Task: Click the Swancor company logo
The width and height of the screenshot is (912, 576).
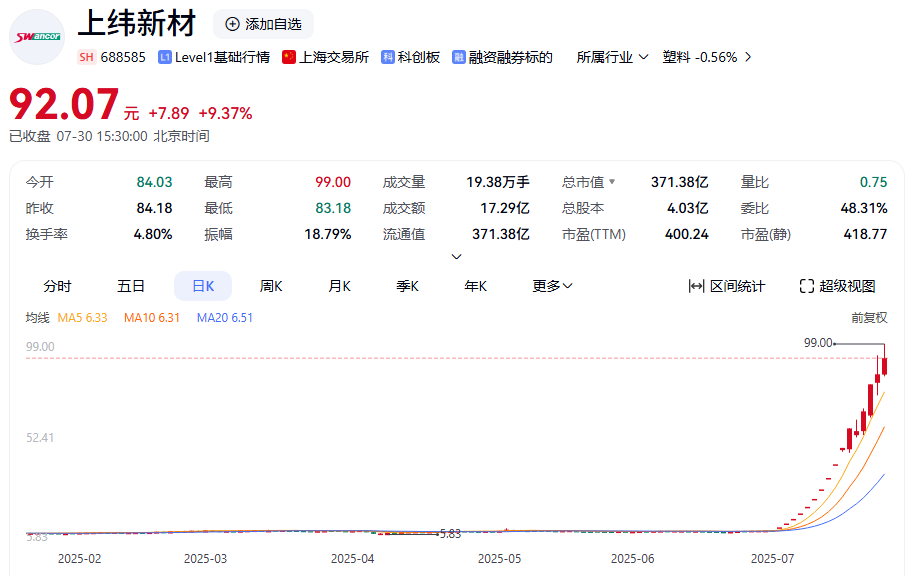Action: tap(37, 37)
